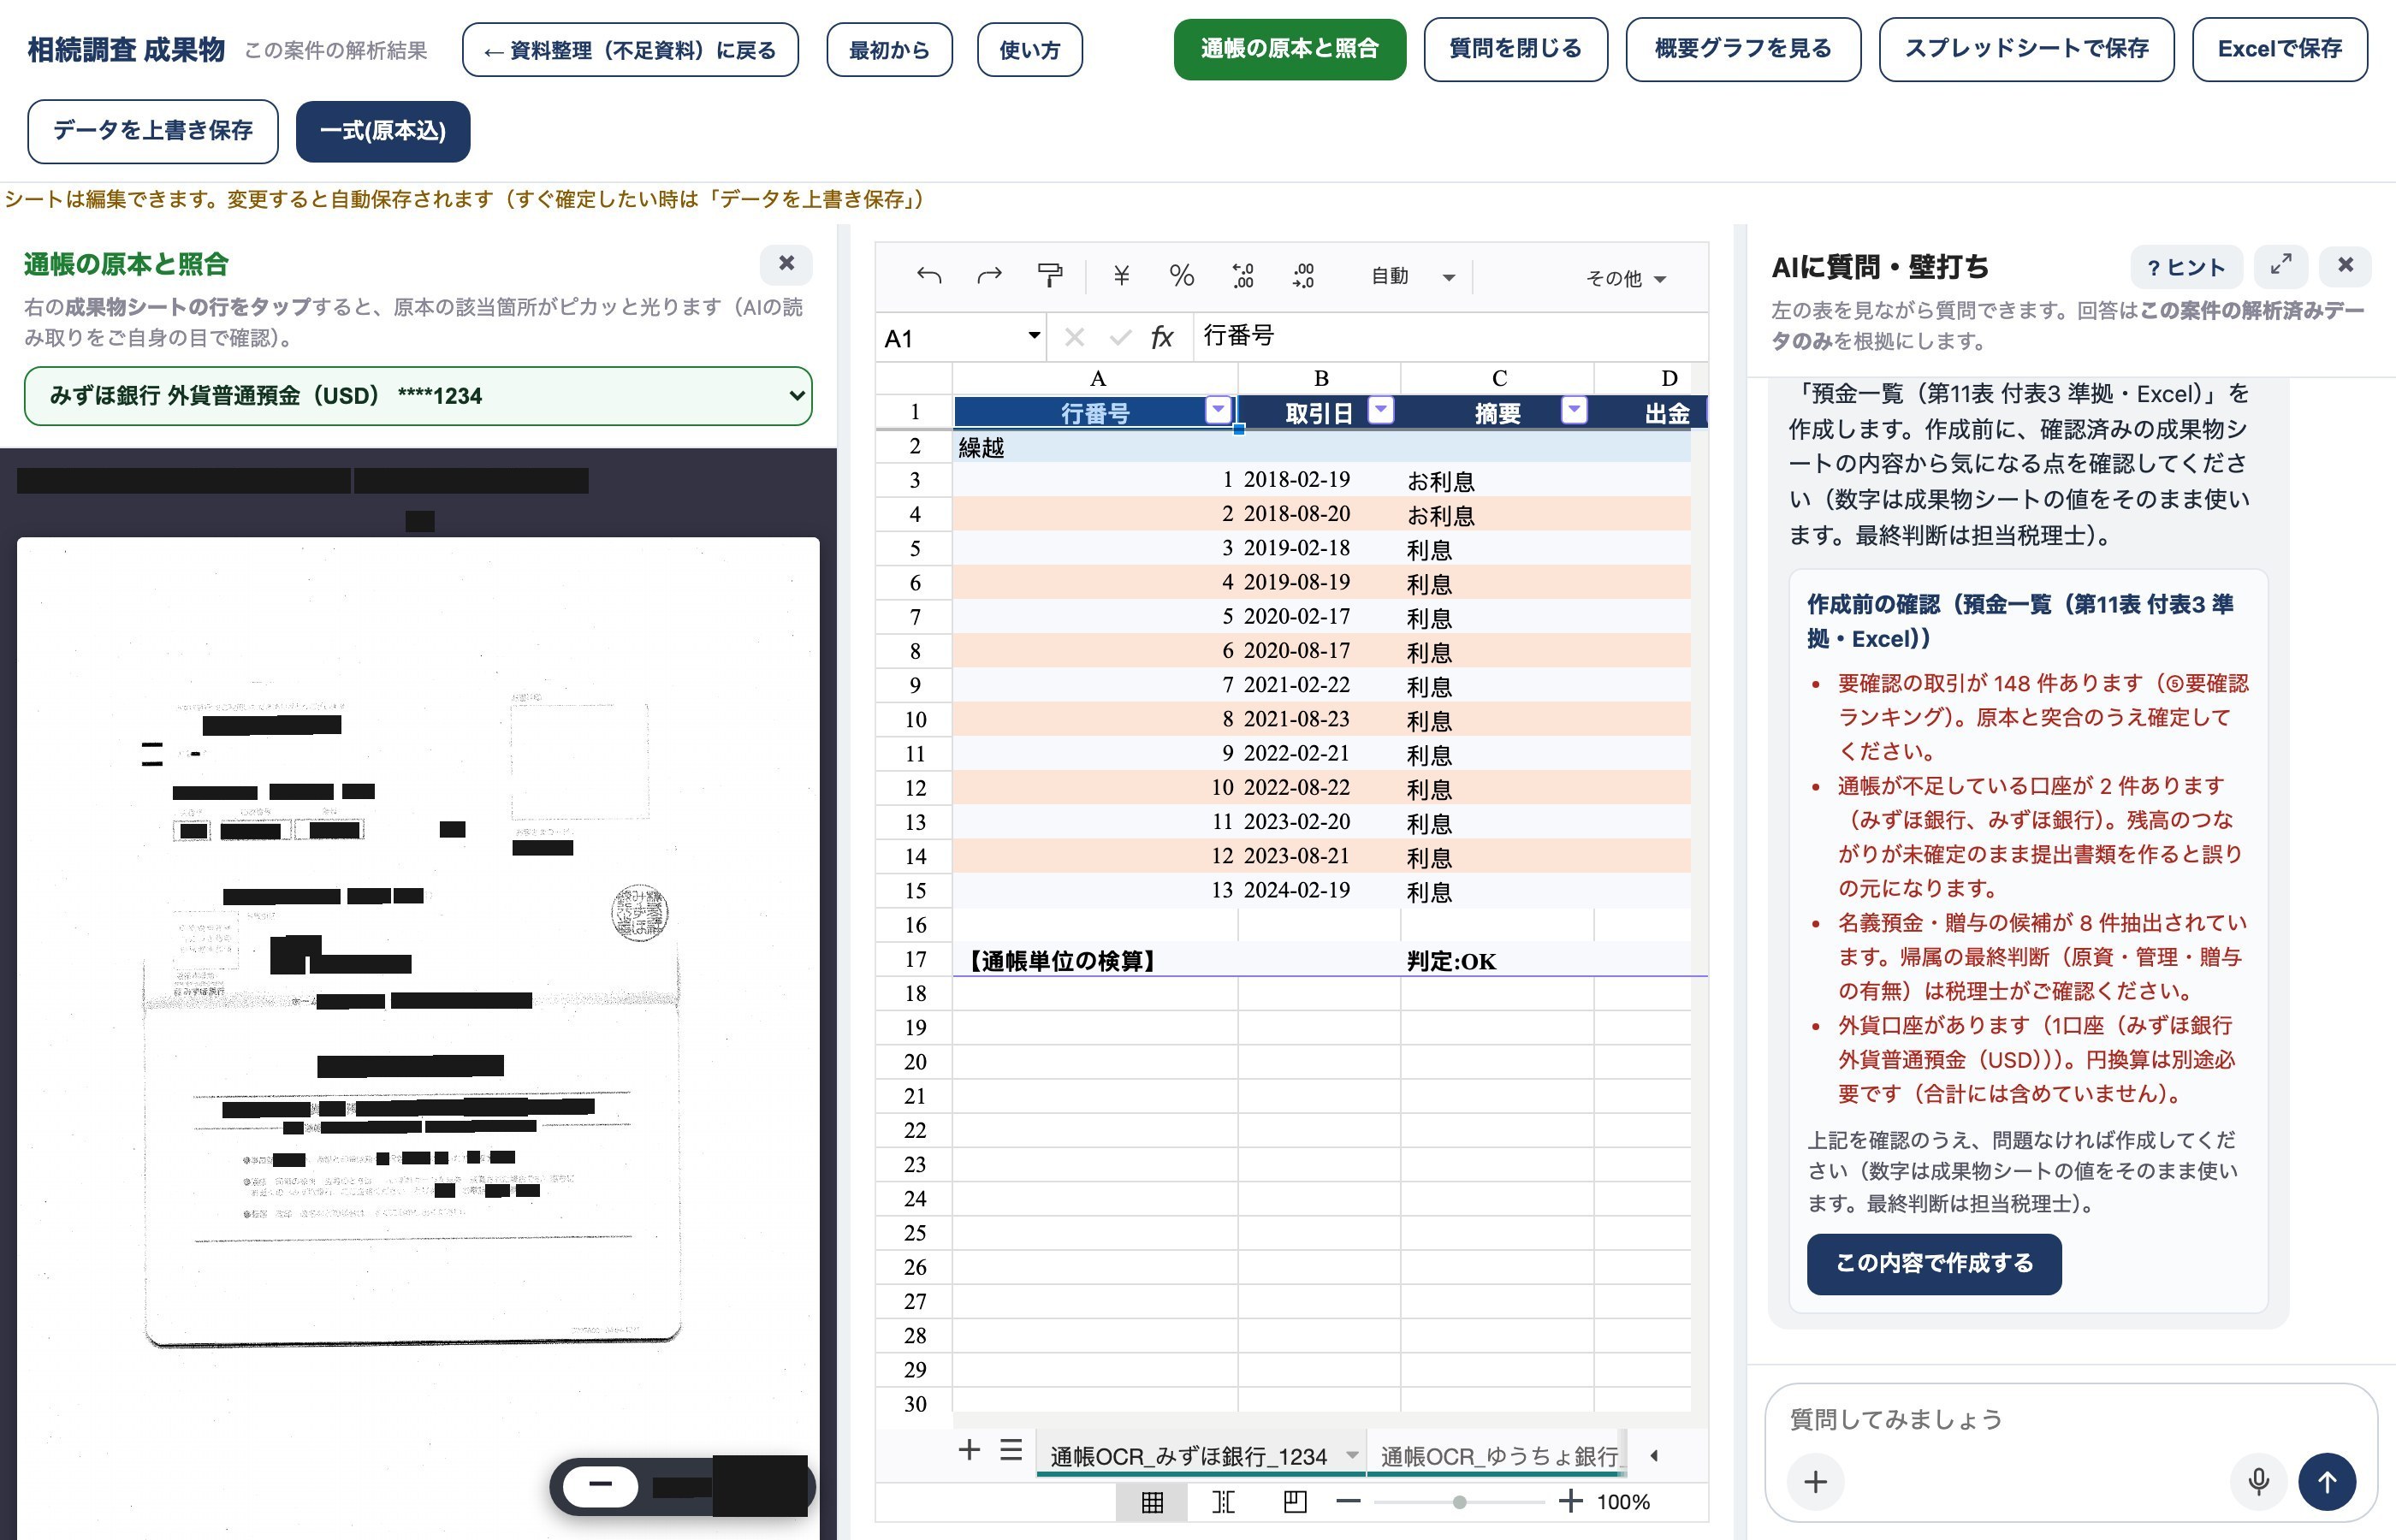
Task: Switch to normal grid view
Action: [x=1152, y=1502]
